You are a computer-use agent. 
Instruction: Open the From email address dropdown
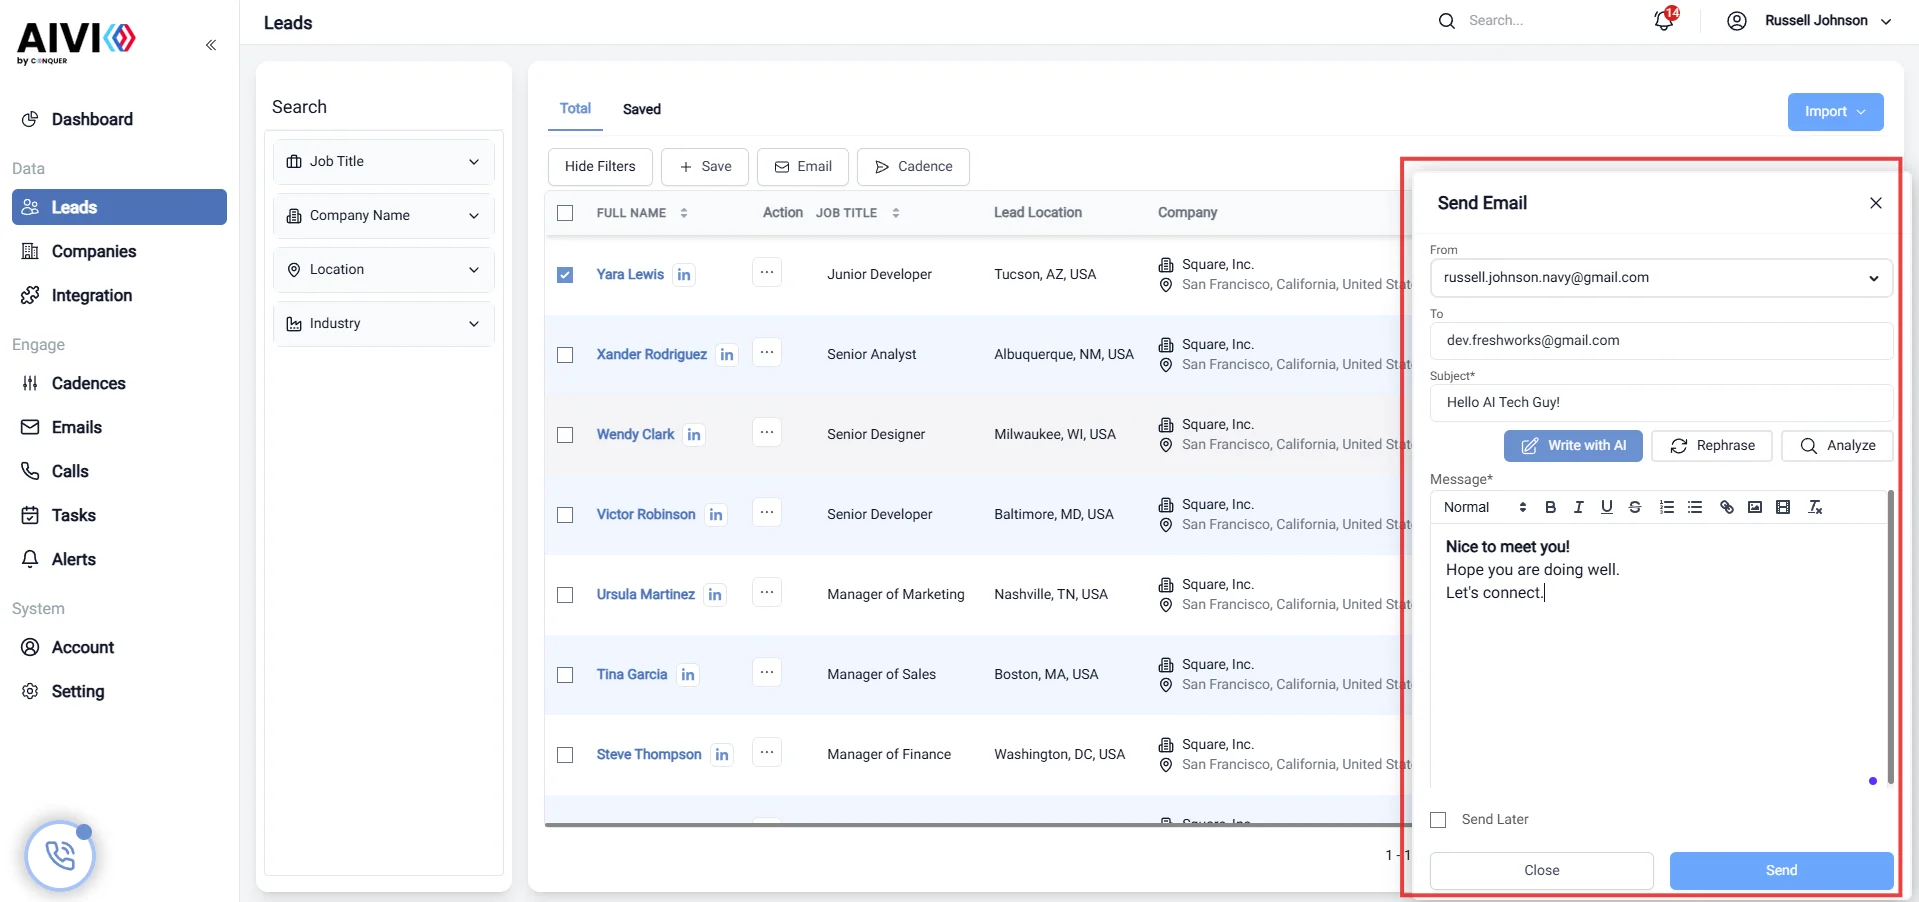1661,278
